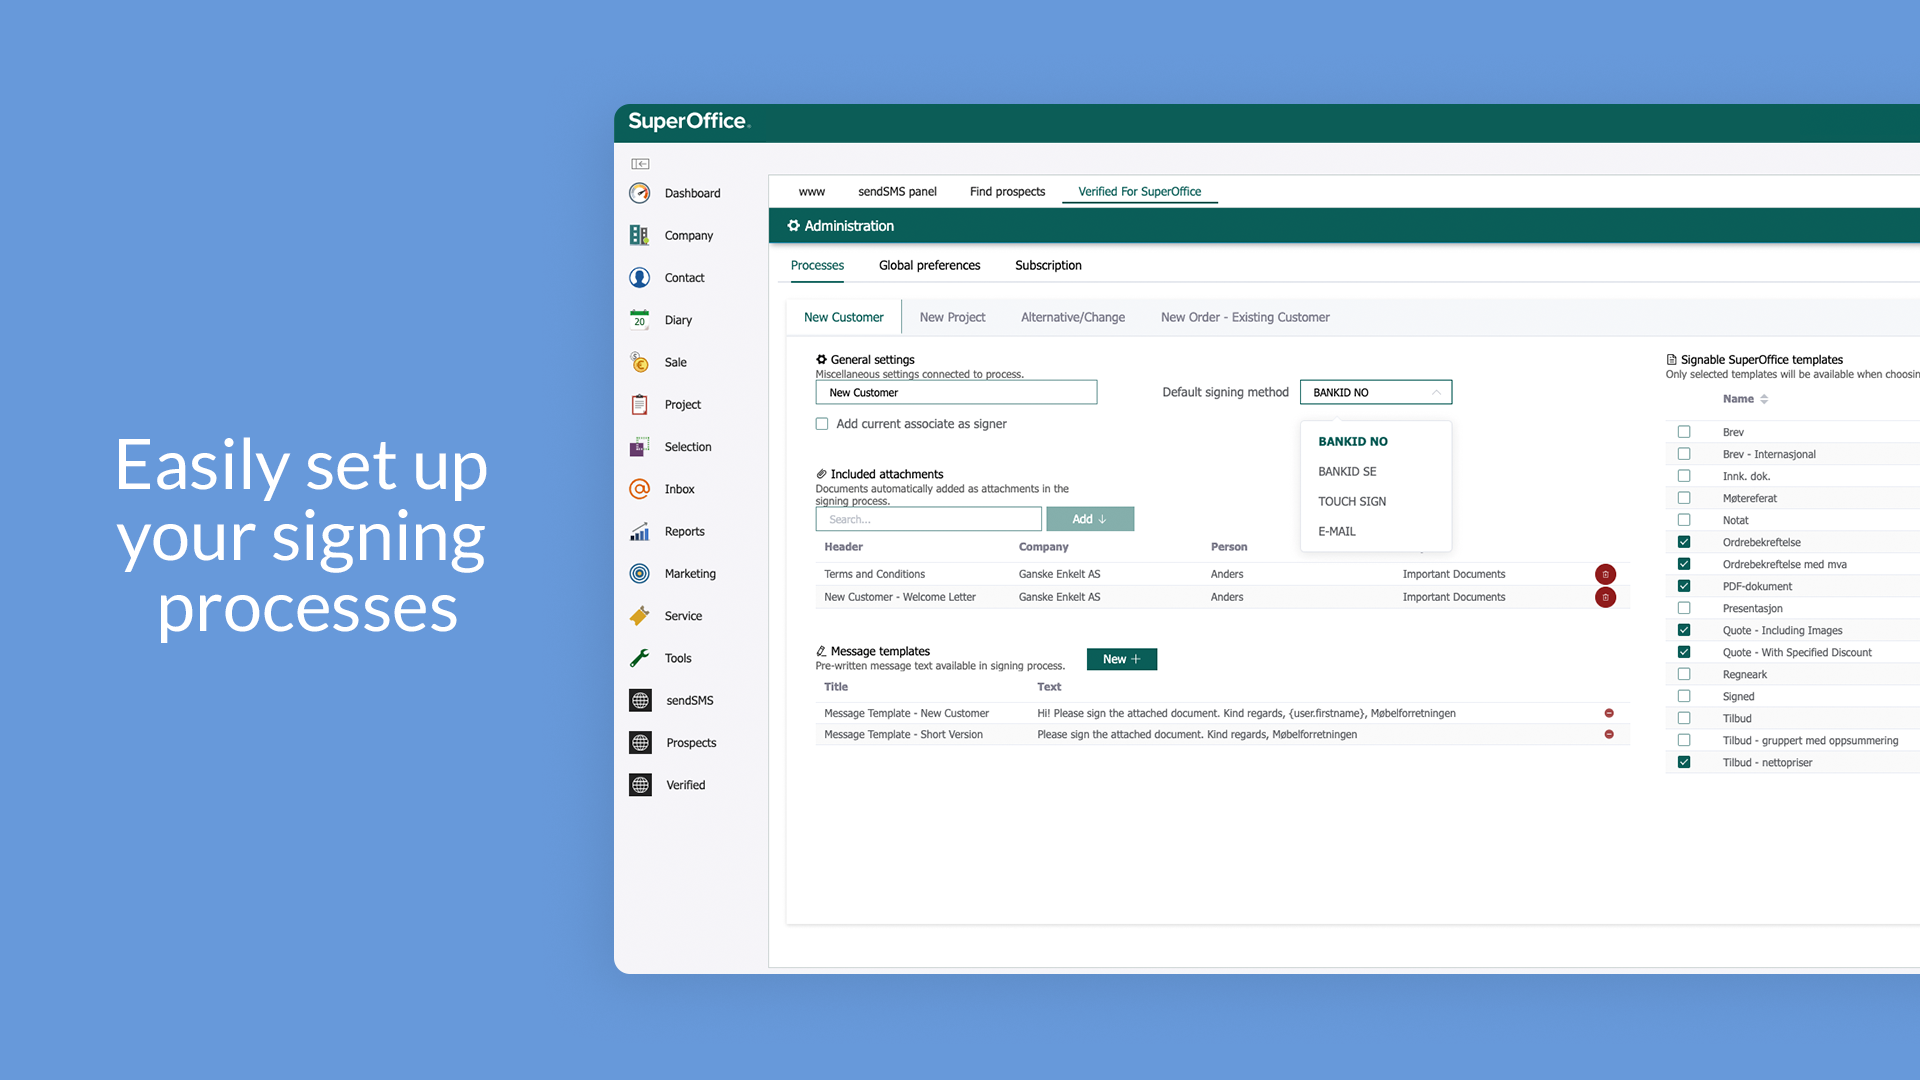This screenshot has height=1080, width=1920.
Task: Select the New Project process tab
Action: click(x=952, y=317)
